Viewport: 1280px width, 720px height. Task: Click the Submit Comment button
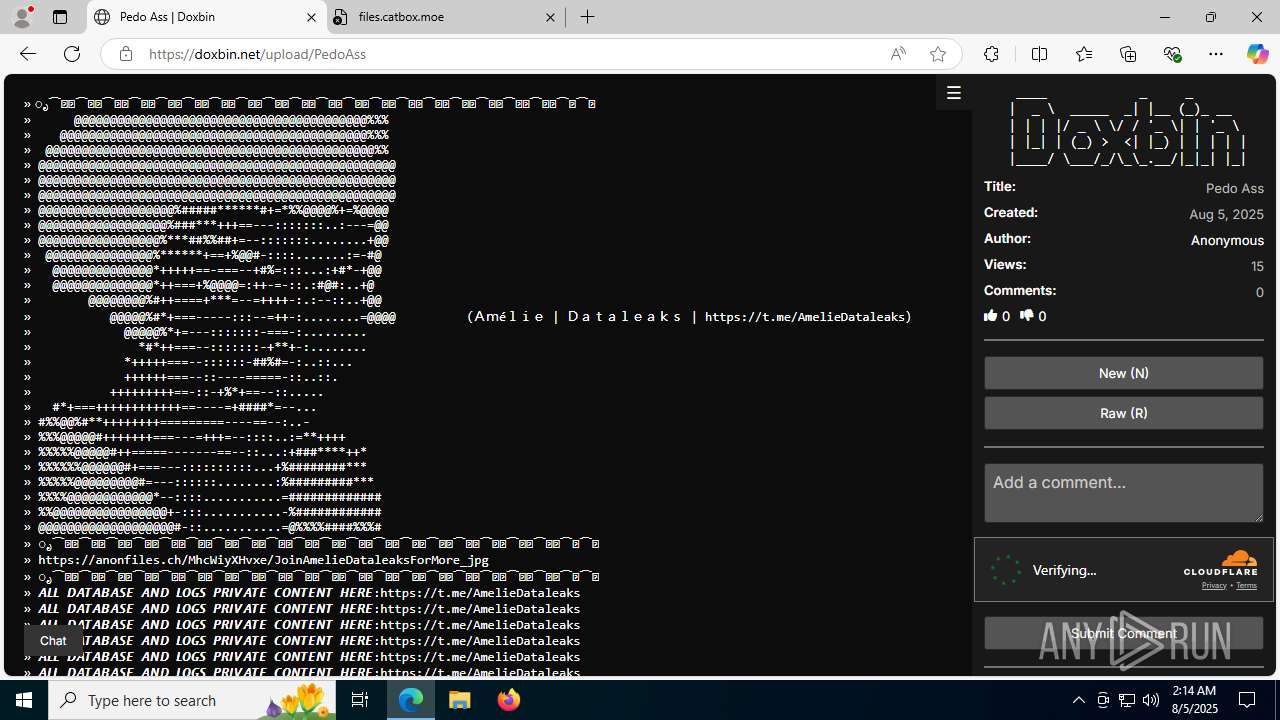[x=1123, y=633]
